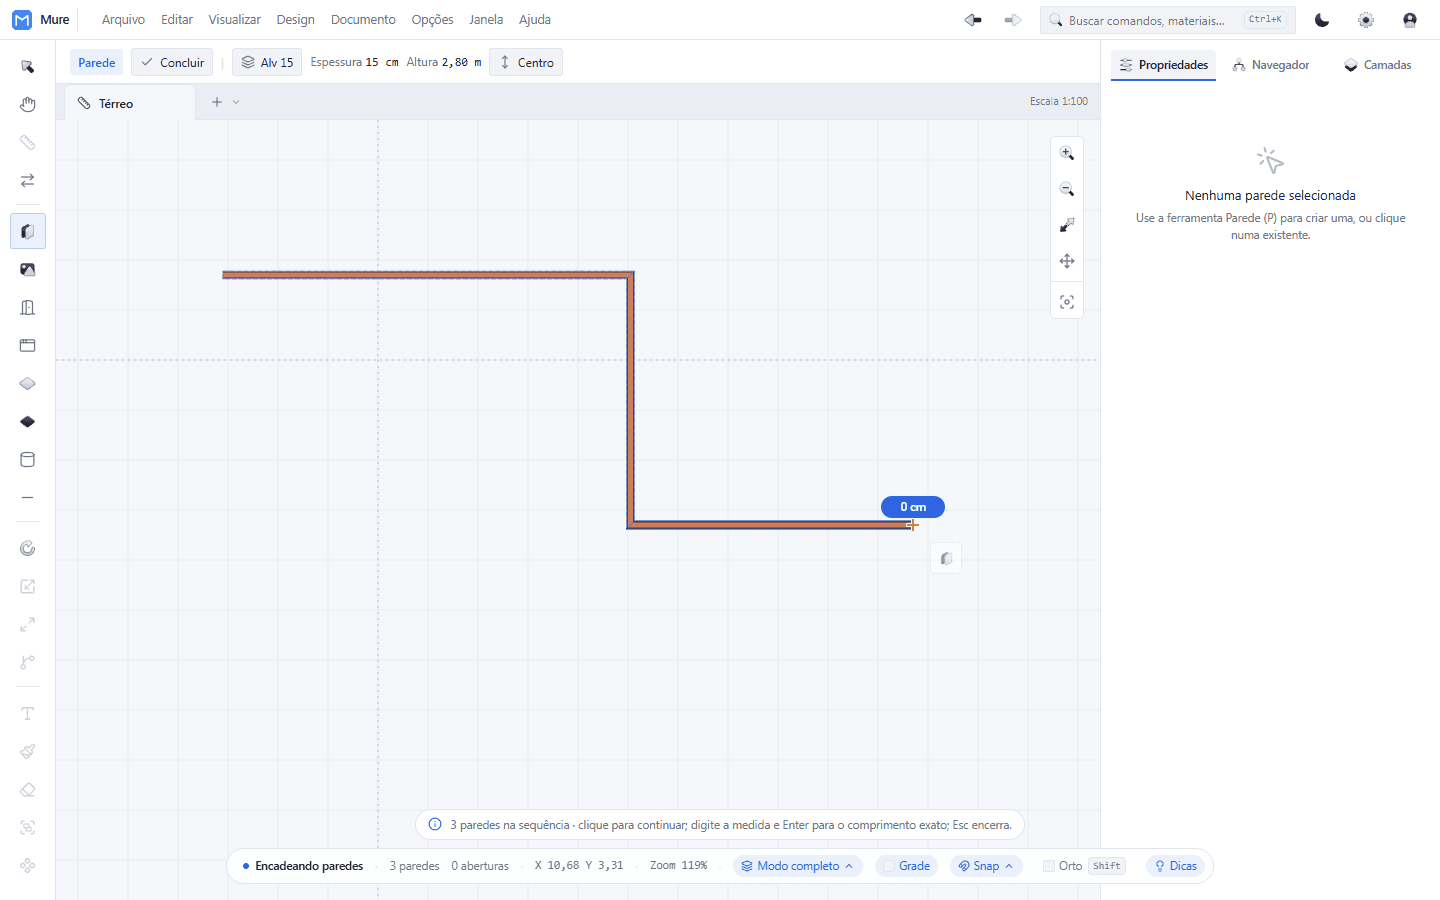The height and width of the screenshot is (900, 1440).
Task: Choose the text tool
Action: point(28,714)
